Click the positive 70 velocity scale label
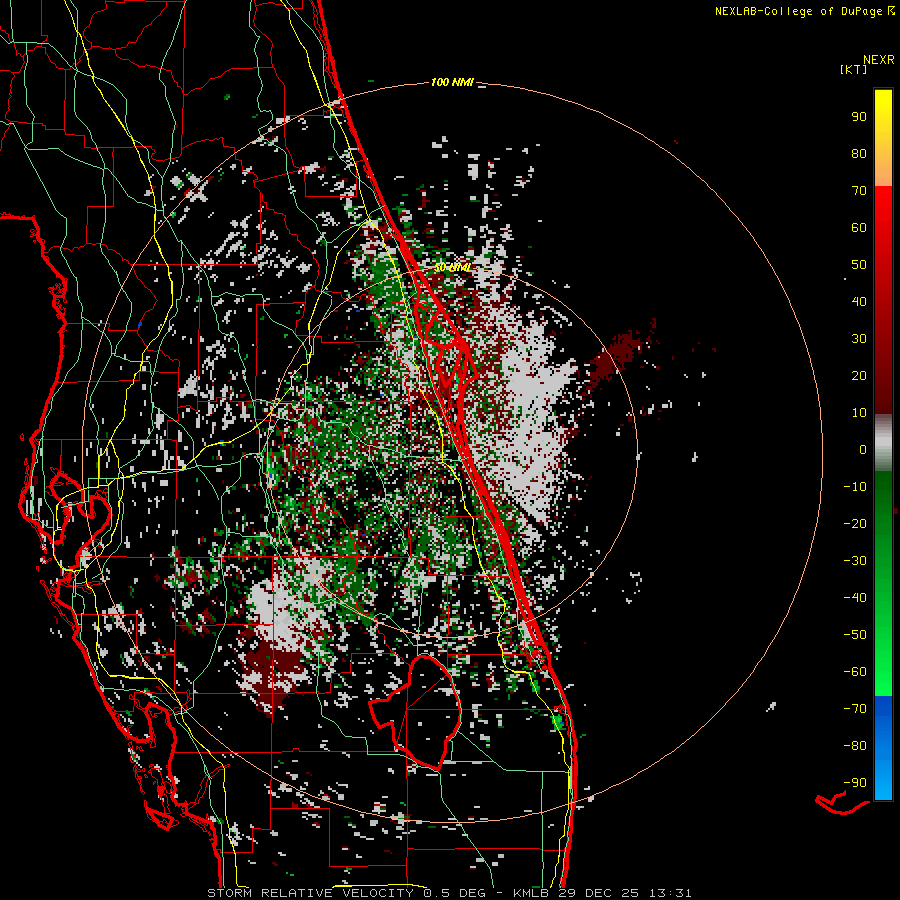 (859, 191)
